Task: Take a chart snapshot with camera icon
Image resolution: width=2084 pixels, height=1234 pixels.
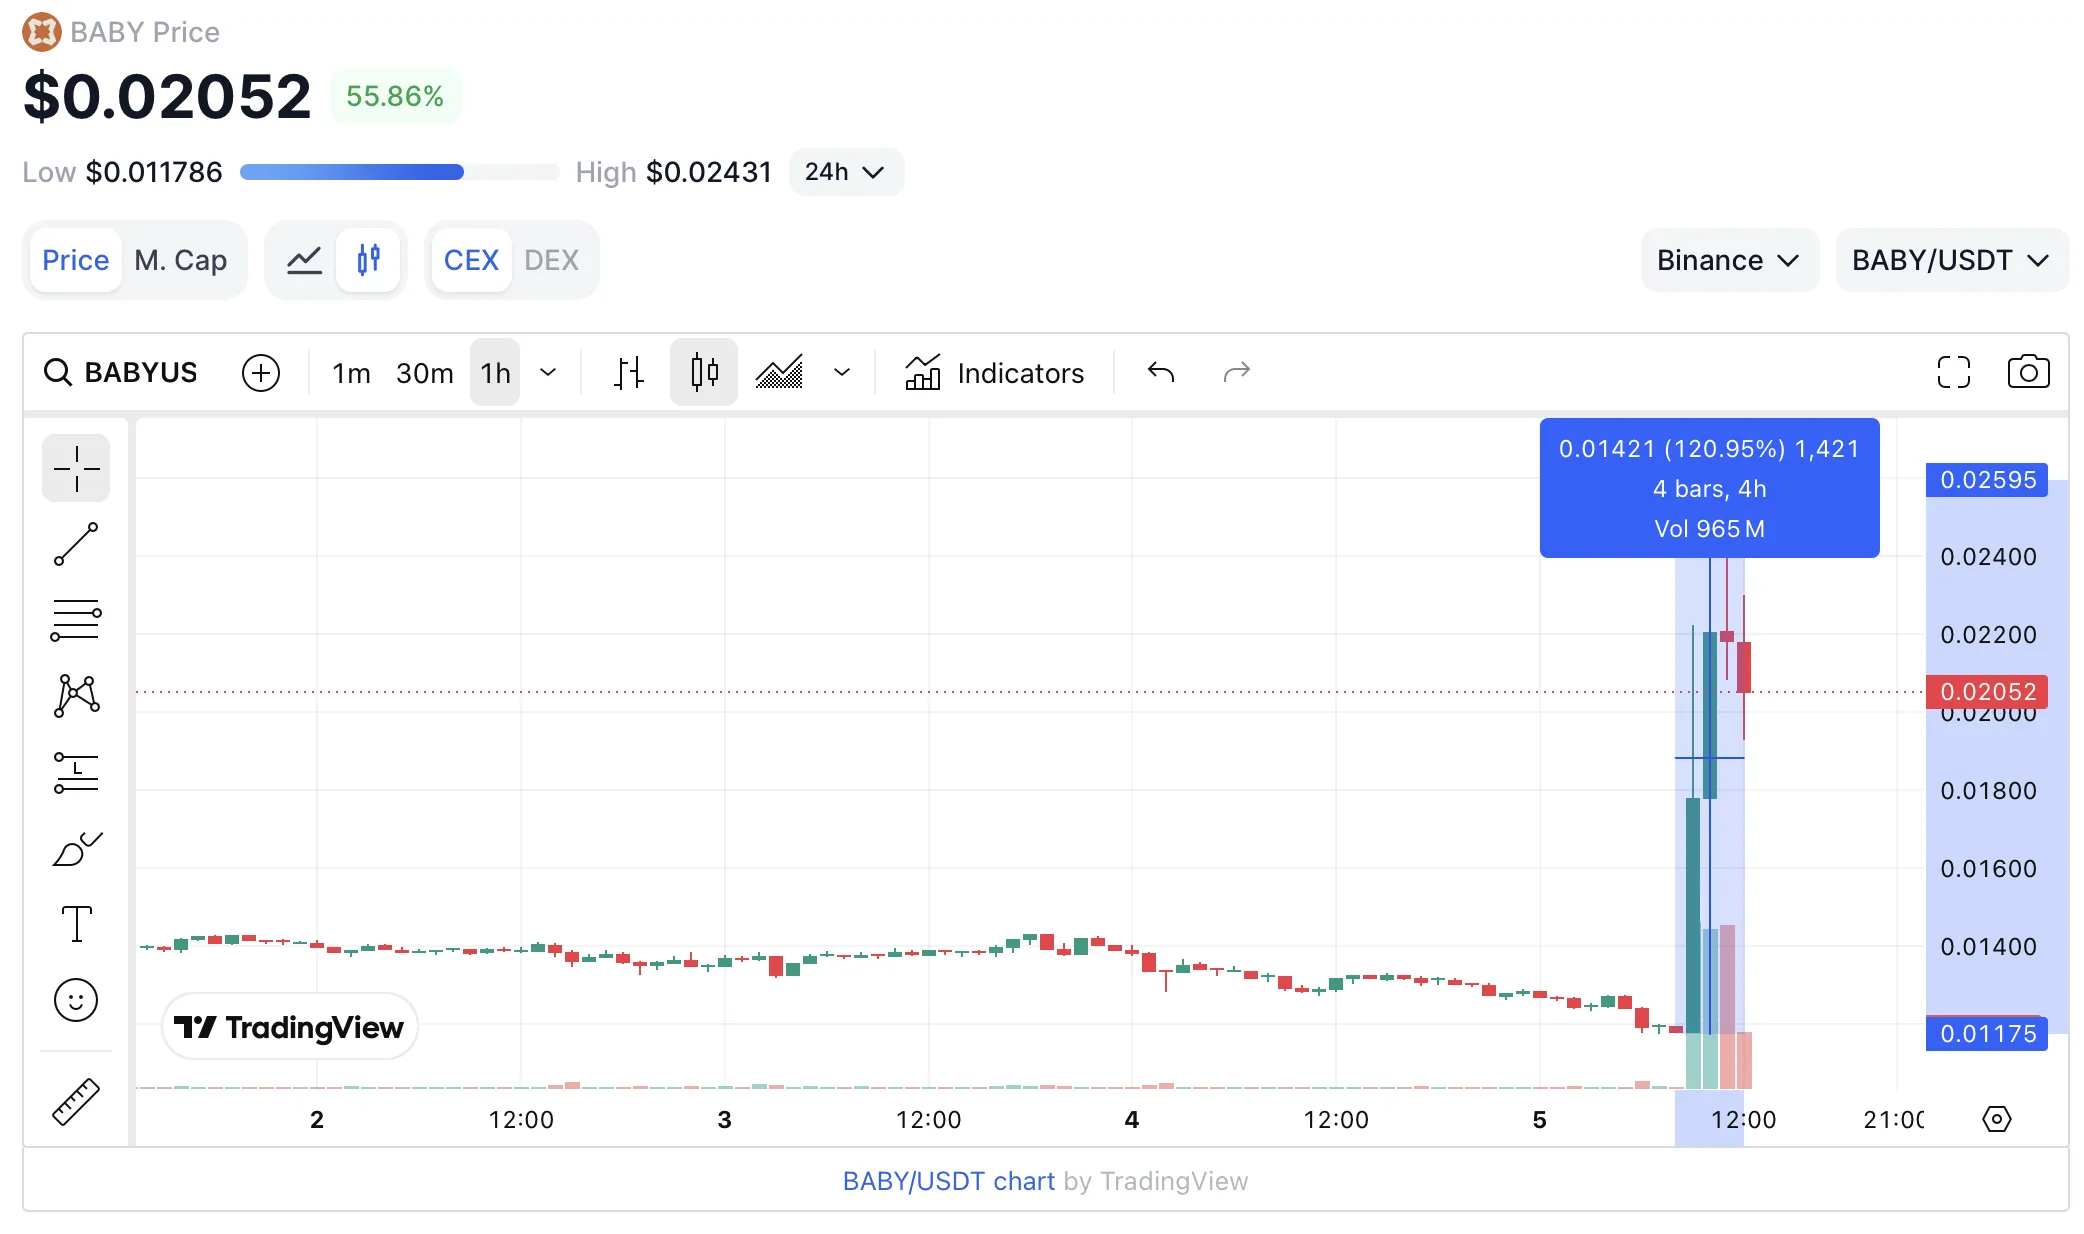Action: click(2028, 372)
